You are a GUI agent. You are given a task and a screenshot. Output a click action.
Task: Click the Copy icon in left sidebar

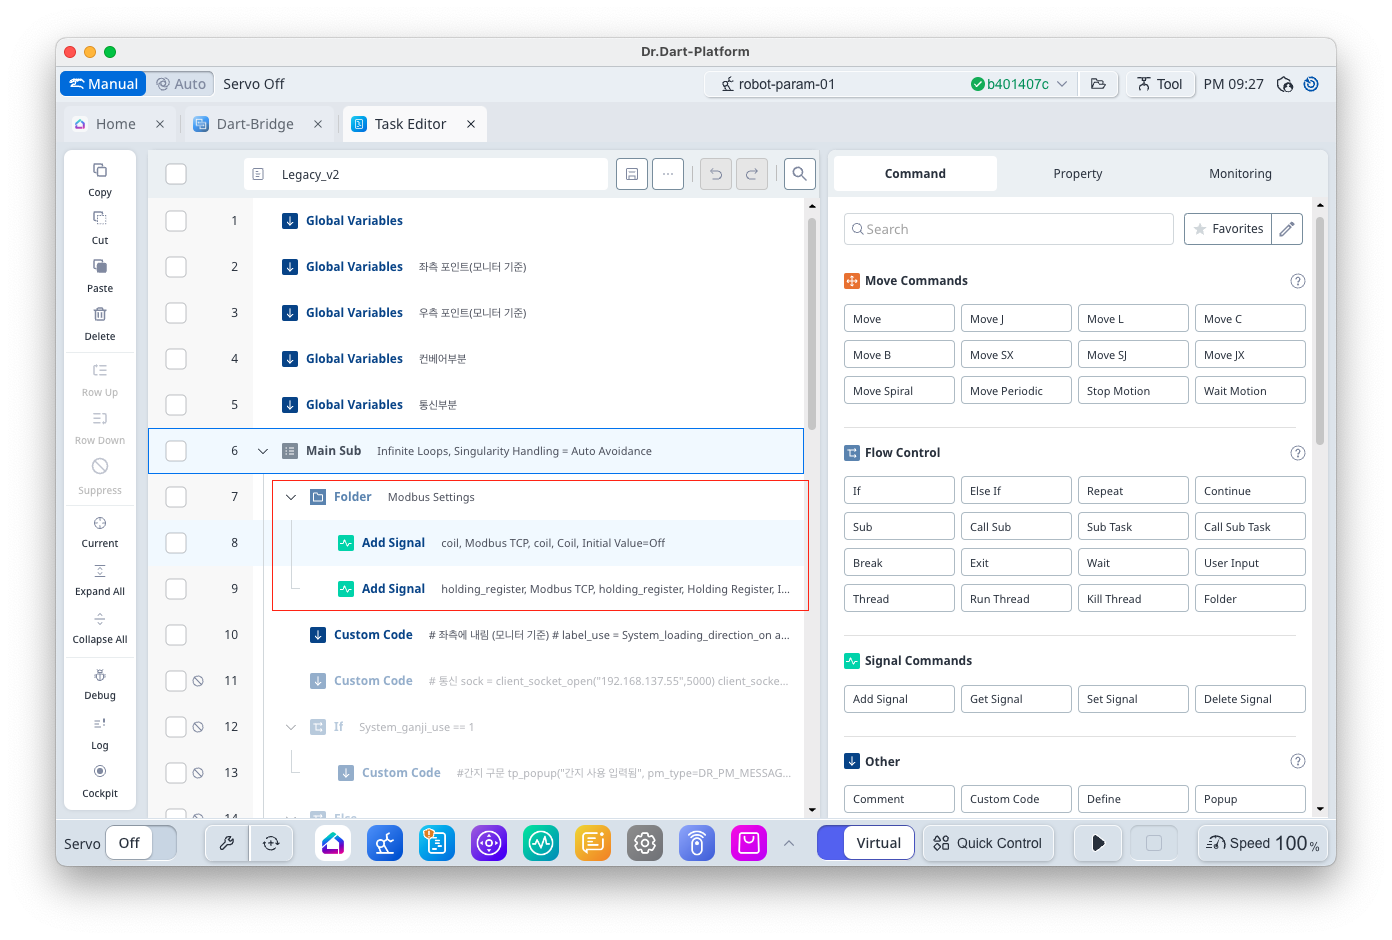(x=100, y=171)
